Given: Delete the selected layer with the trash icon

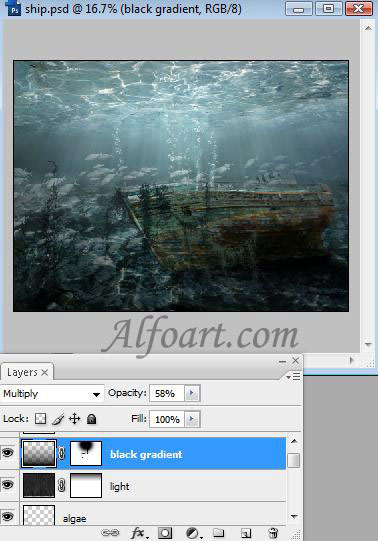Looking at the screenshot, I should (273, 533).
